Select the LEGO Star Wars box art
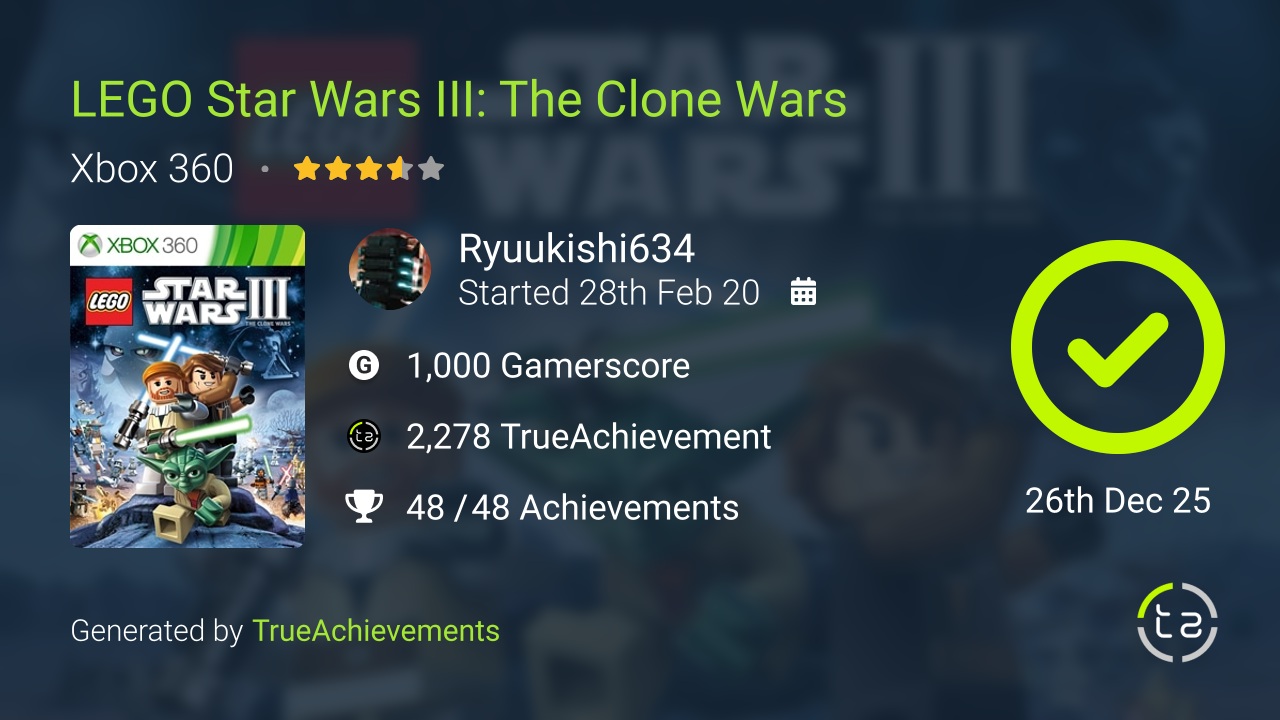 (187, 386)
